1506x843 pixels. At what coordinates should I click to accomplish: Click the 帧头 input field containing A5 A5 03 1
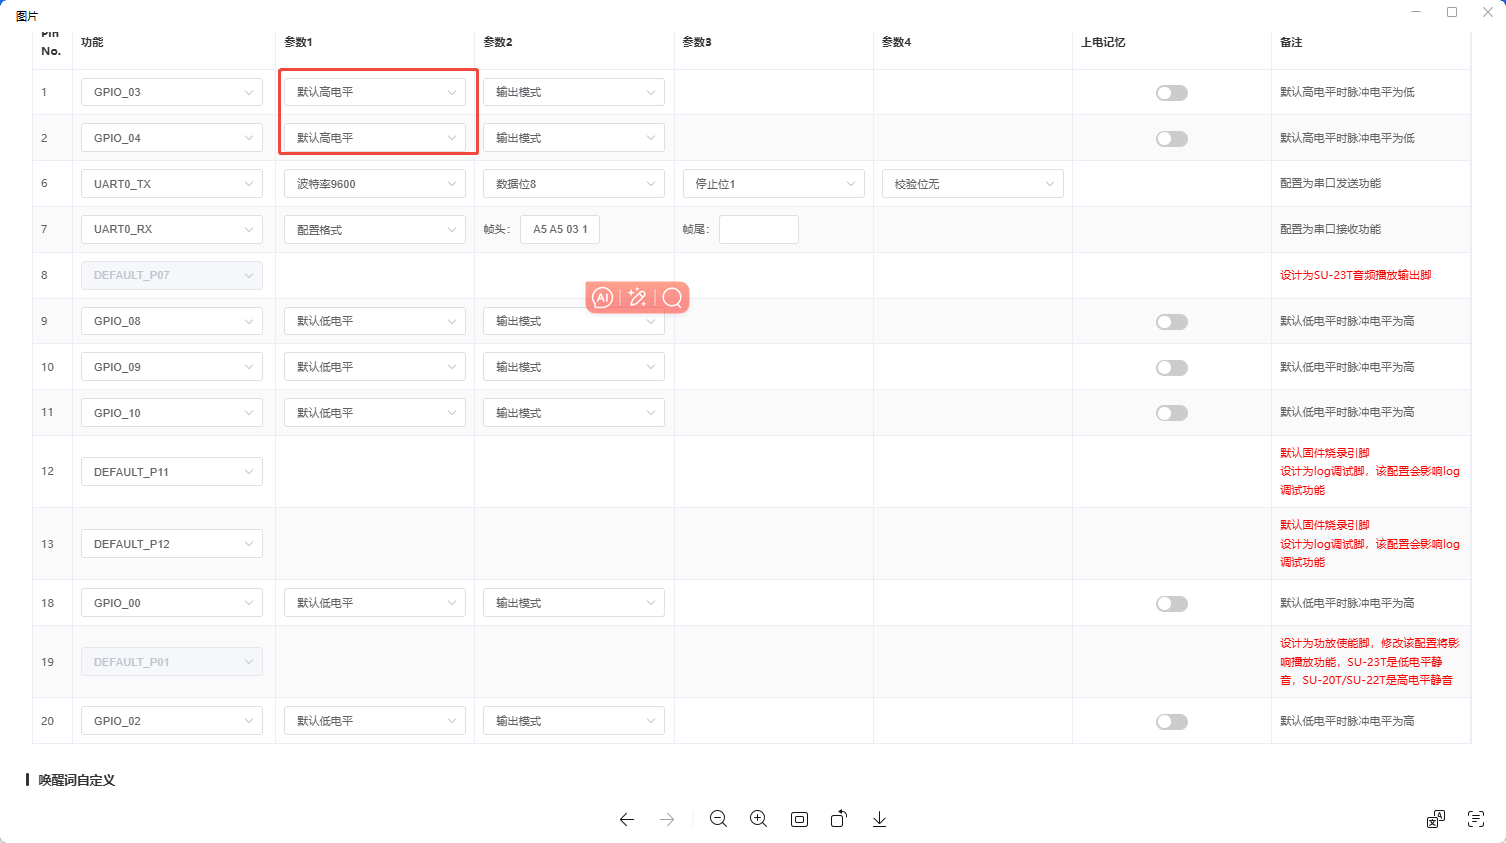click(559, 230)
